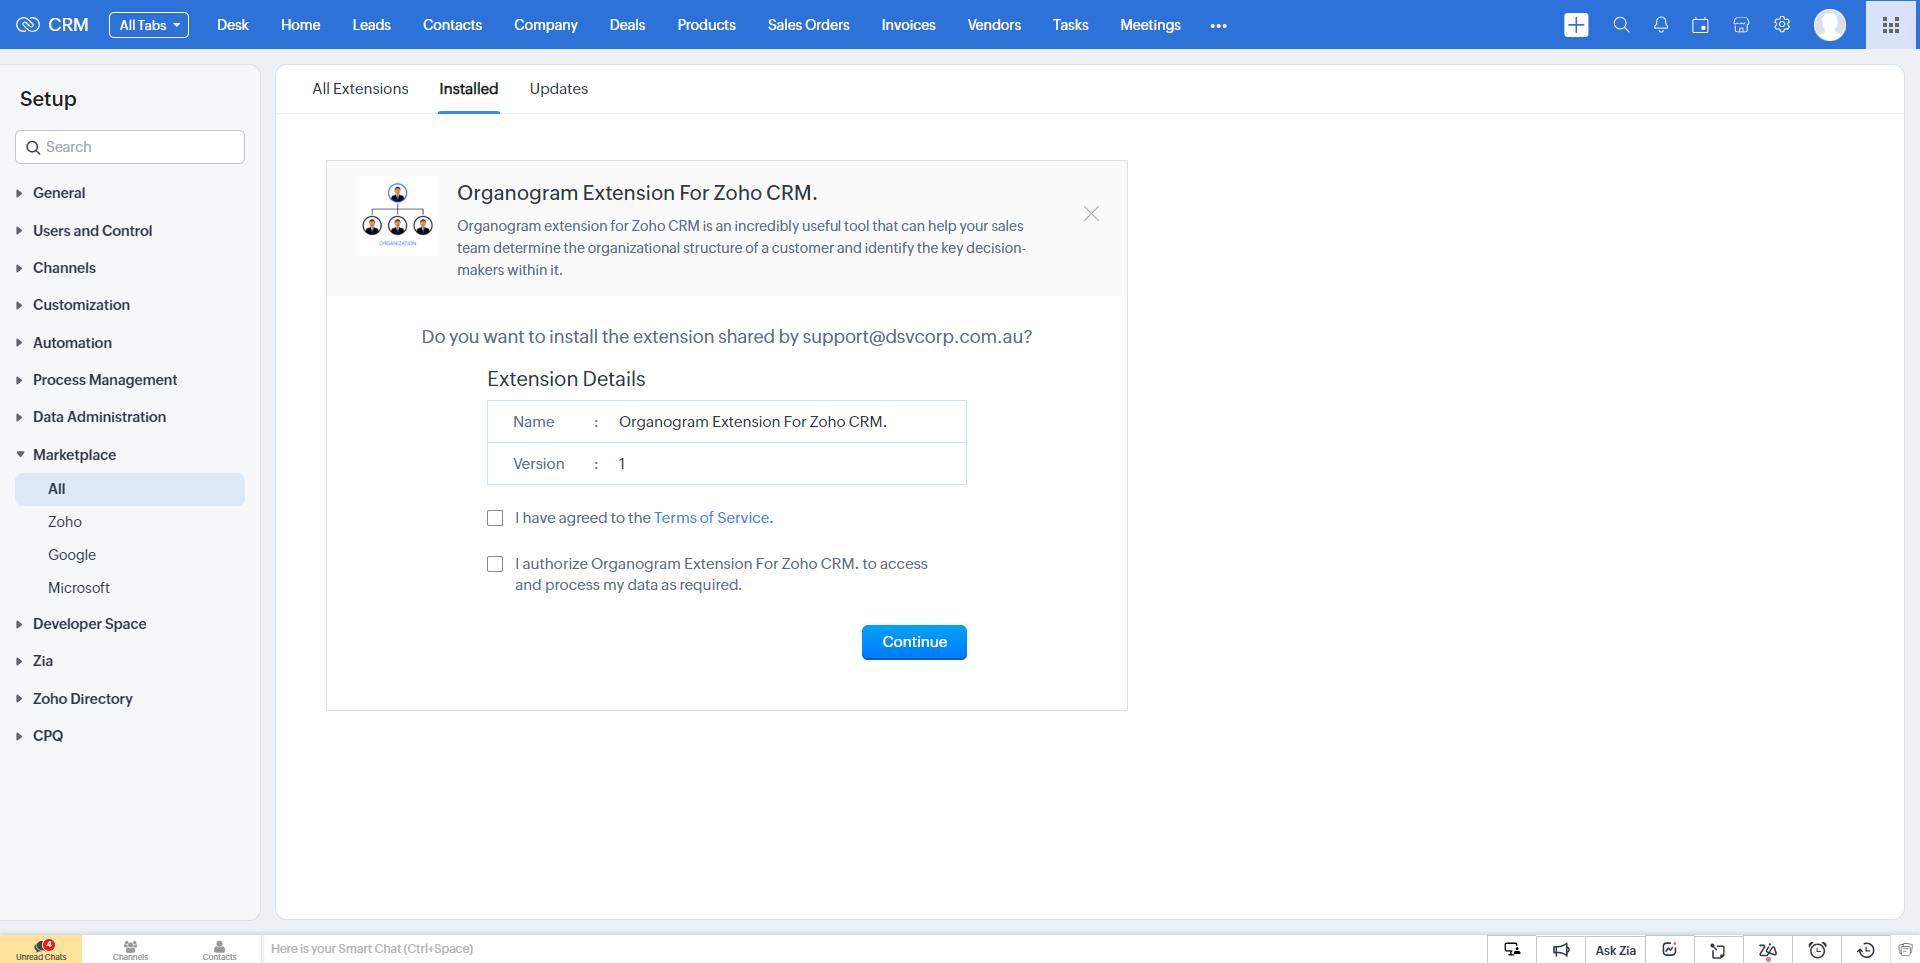This screenshot has width=1920, height=963.
Task: Open global search magnifier in top bar
Action: tap(1621, 25)
